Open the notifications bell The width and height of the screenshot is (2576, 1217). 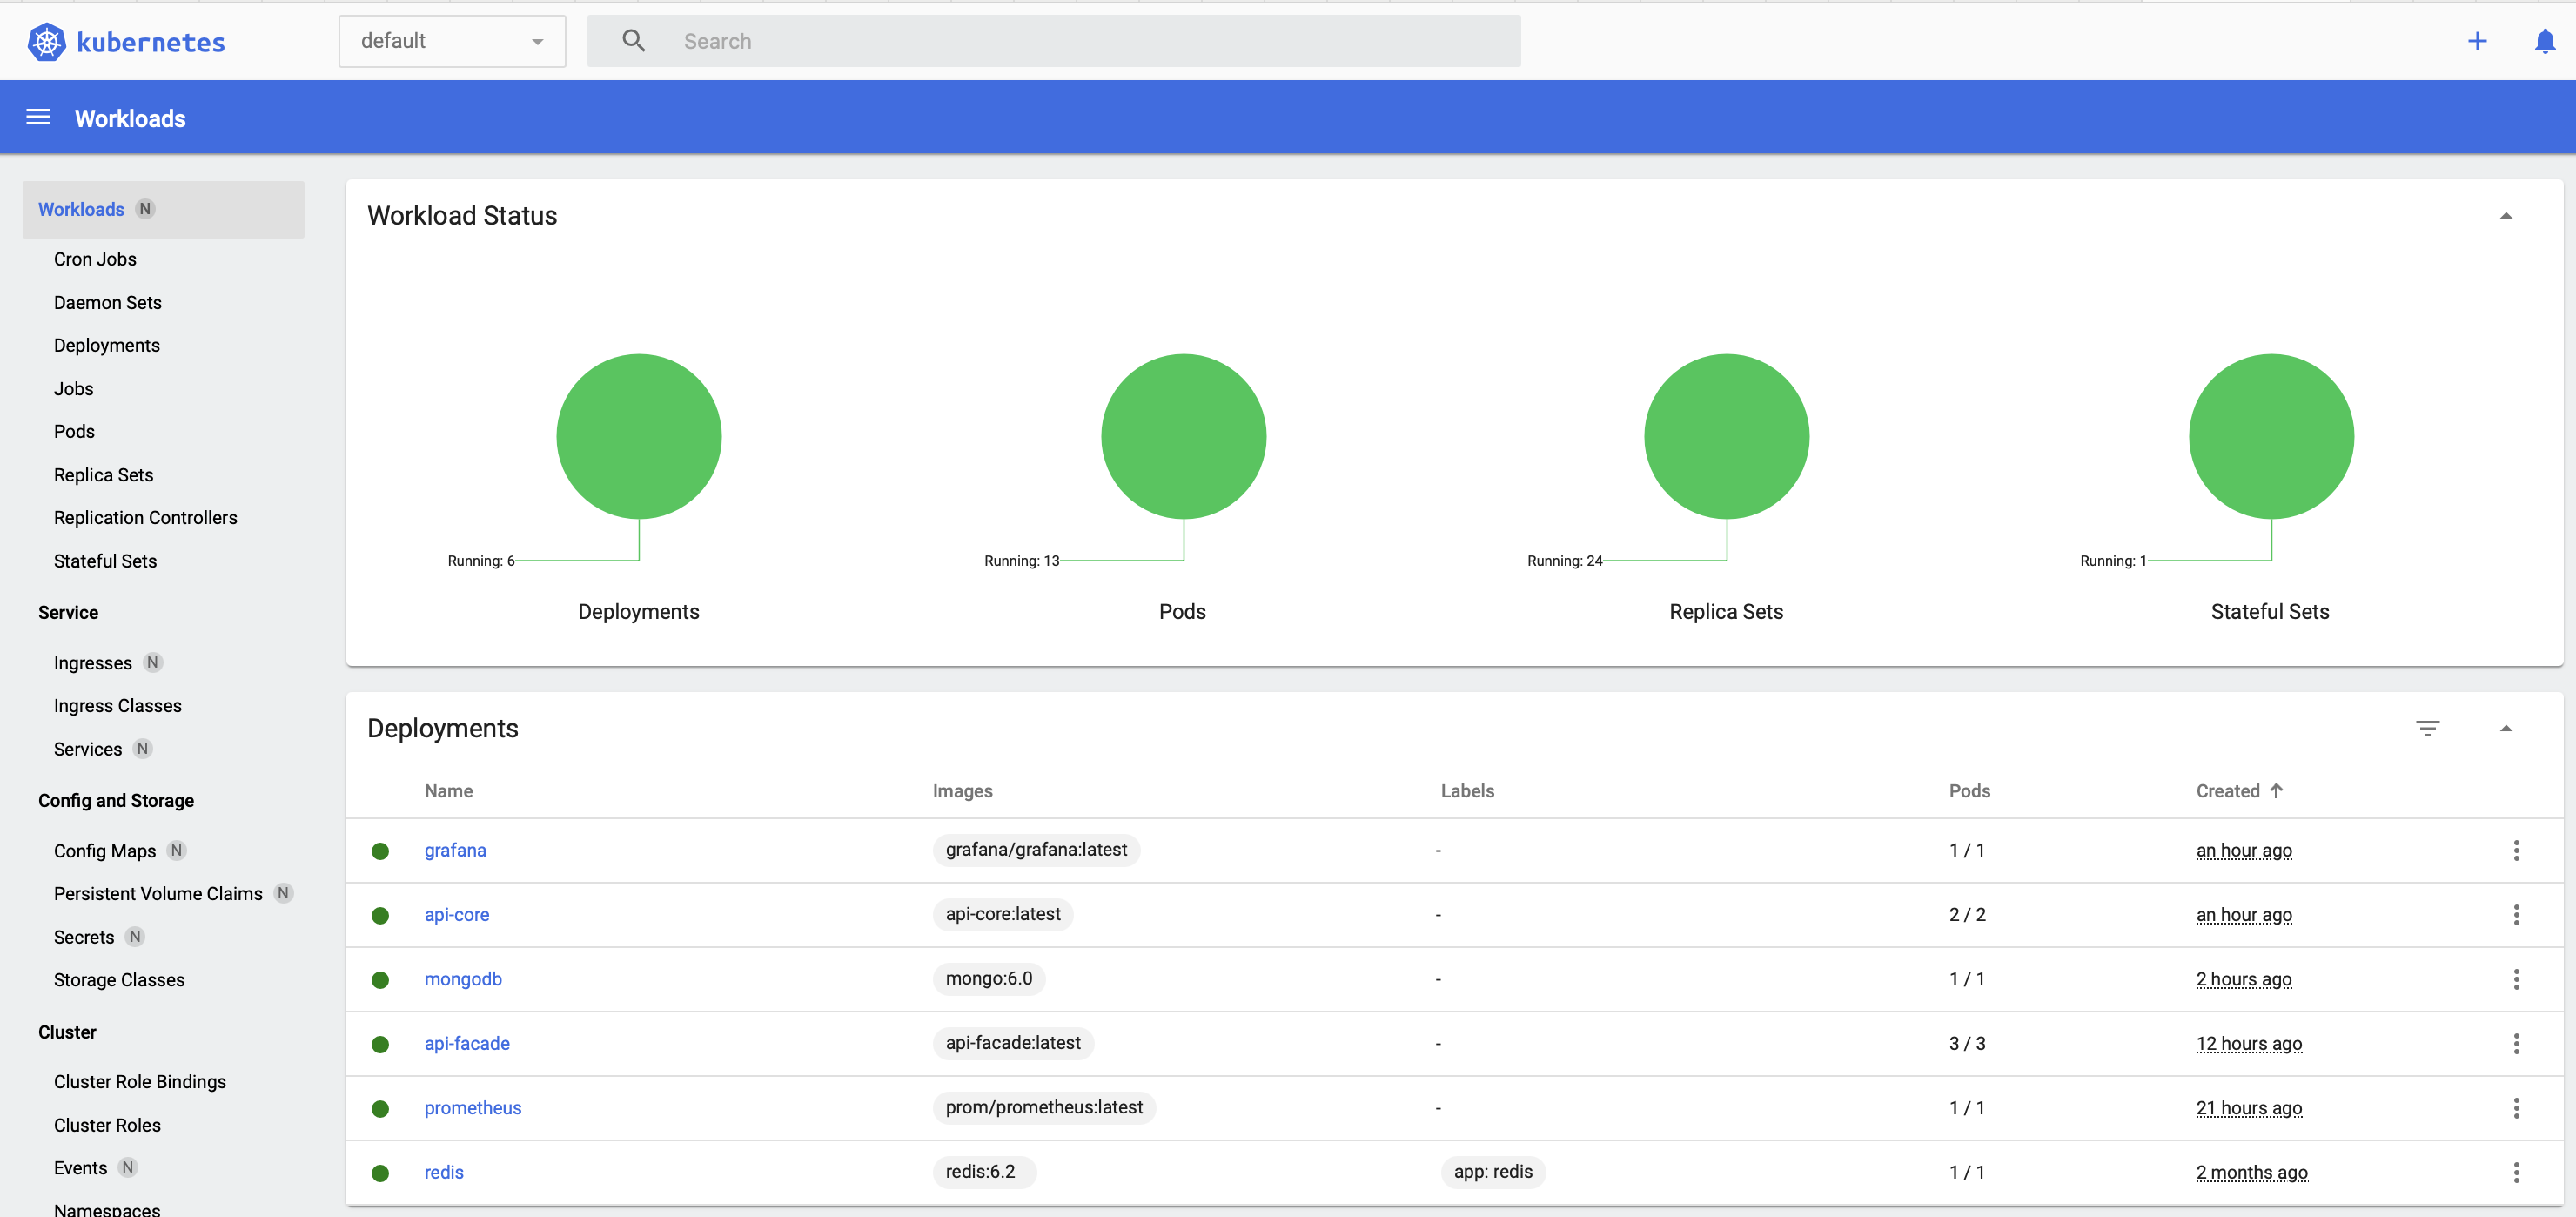click(2544, 41)
